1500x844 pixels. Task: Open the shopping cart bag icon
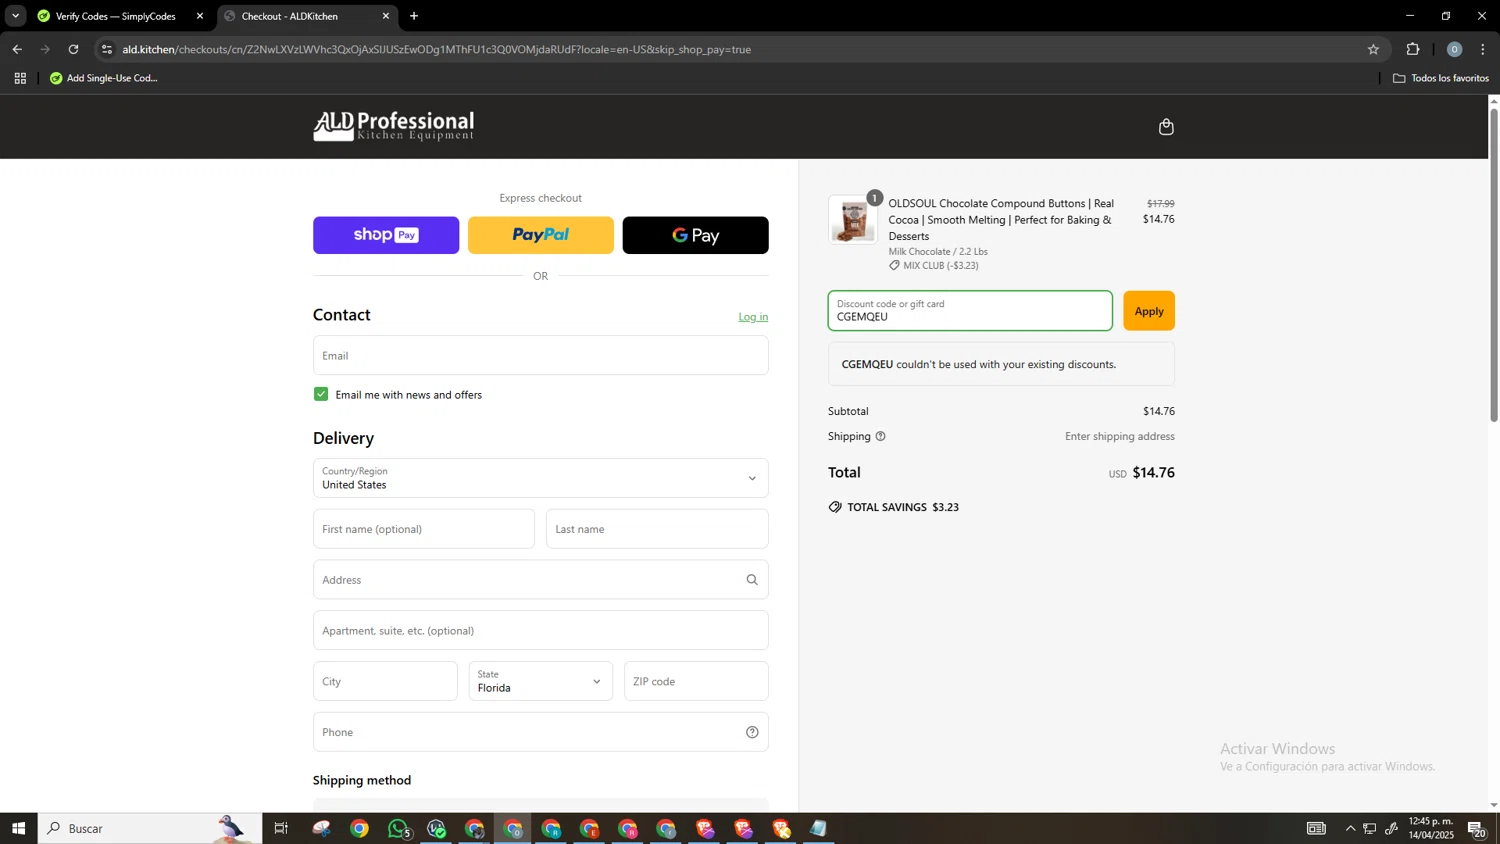click(x=1166, y=127)
